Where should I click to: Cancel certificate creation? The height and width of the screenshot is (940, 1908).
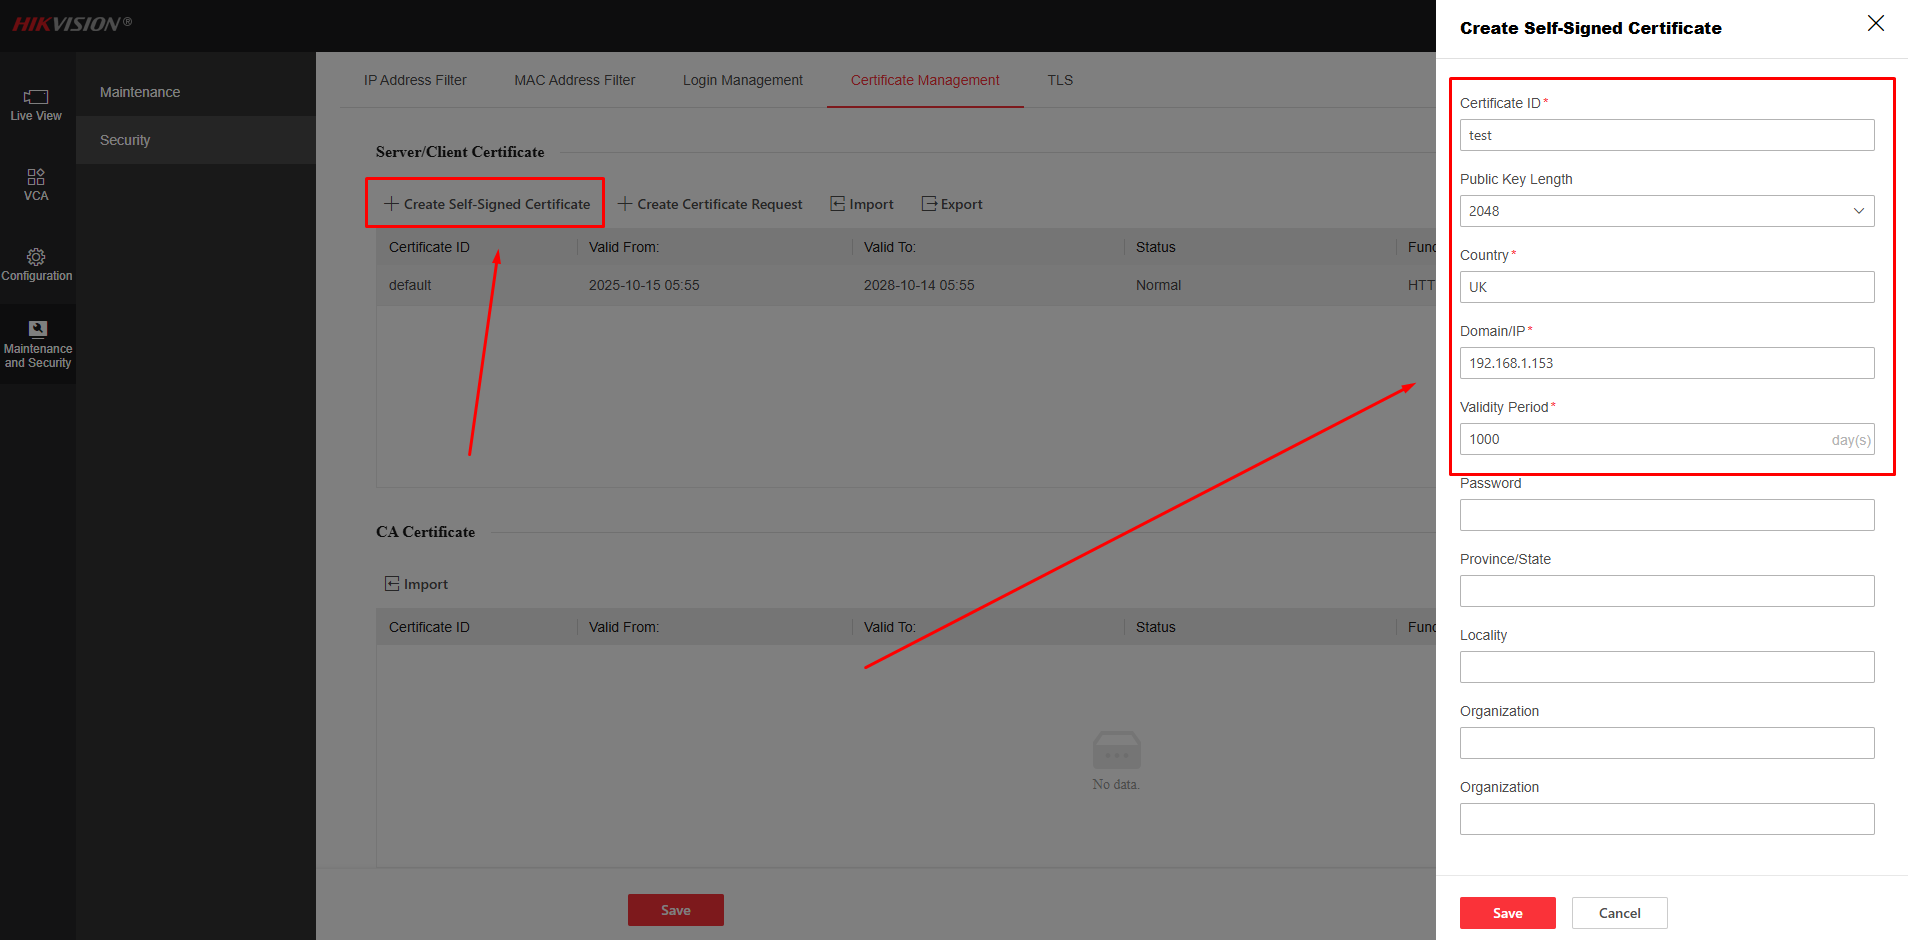(x=1619, y=913)
